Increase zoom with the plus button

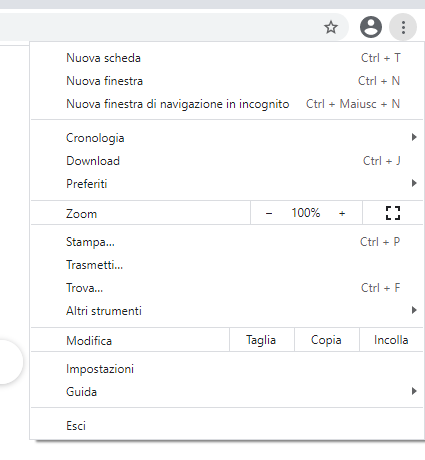click(x=342, y=213)
